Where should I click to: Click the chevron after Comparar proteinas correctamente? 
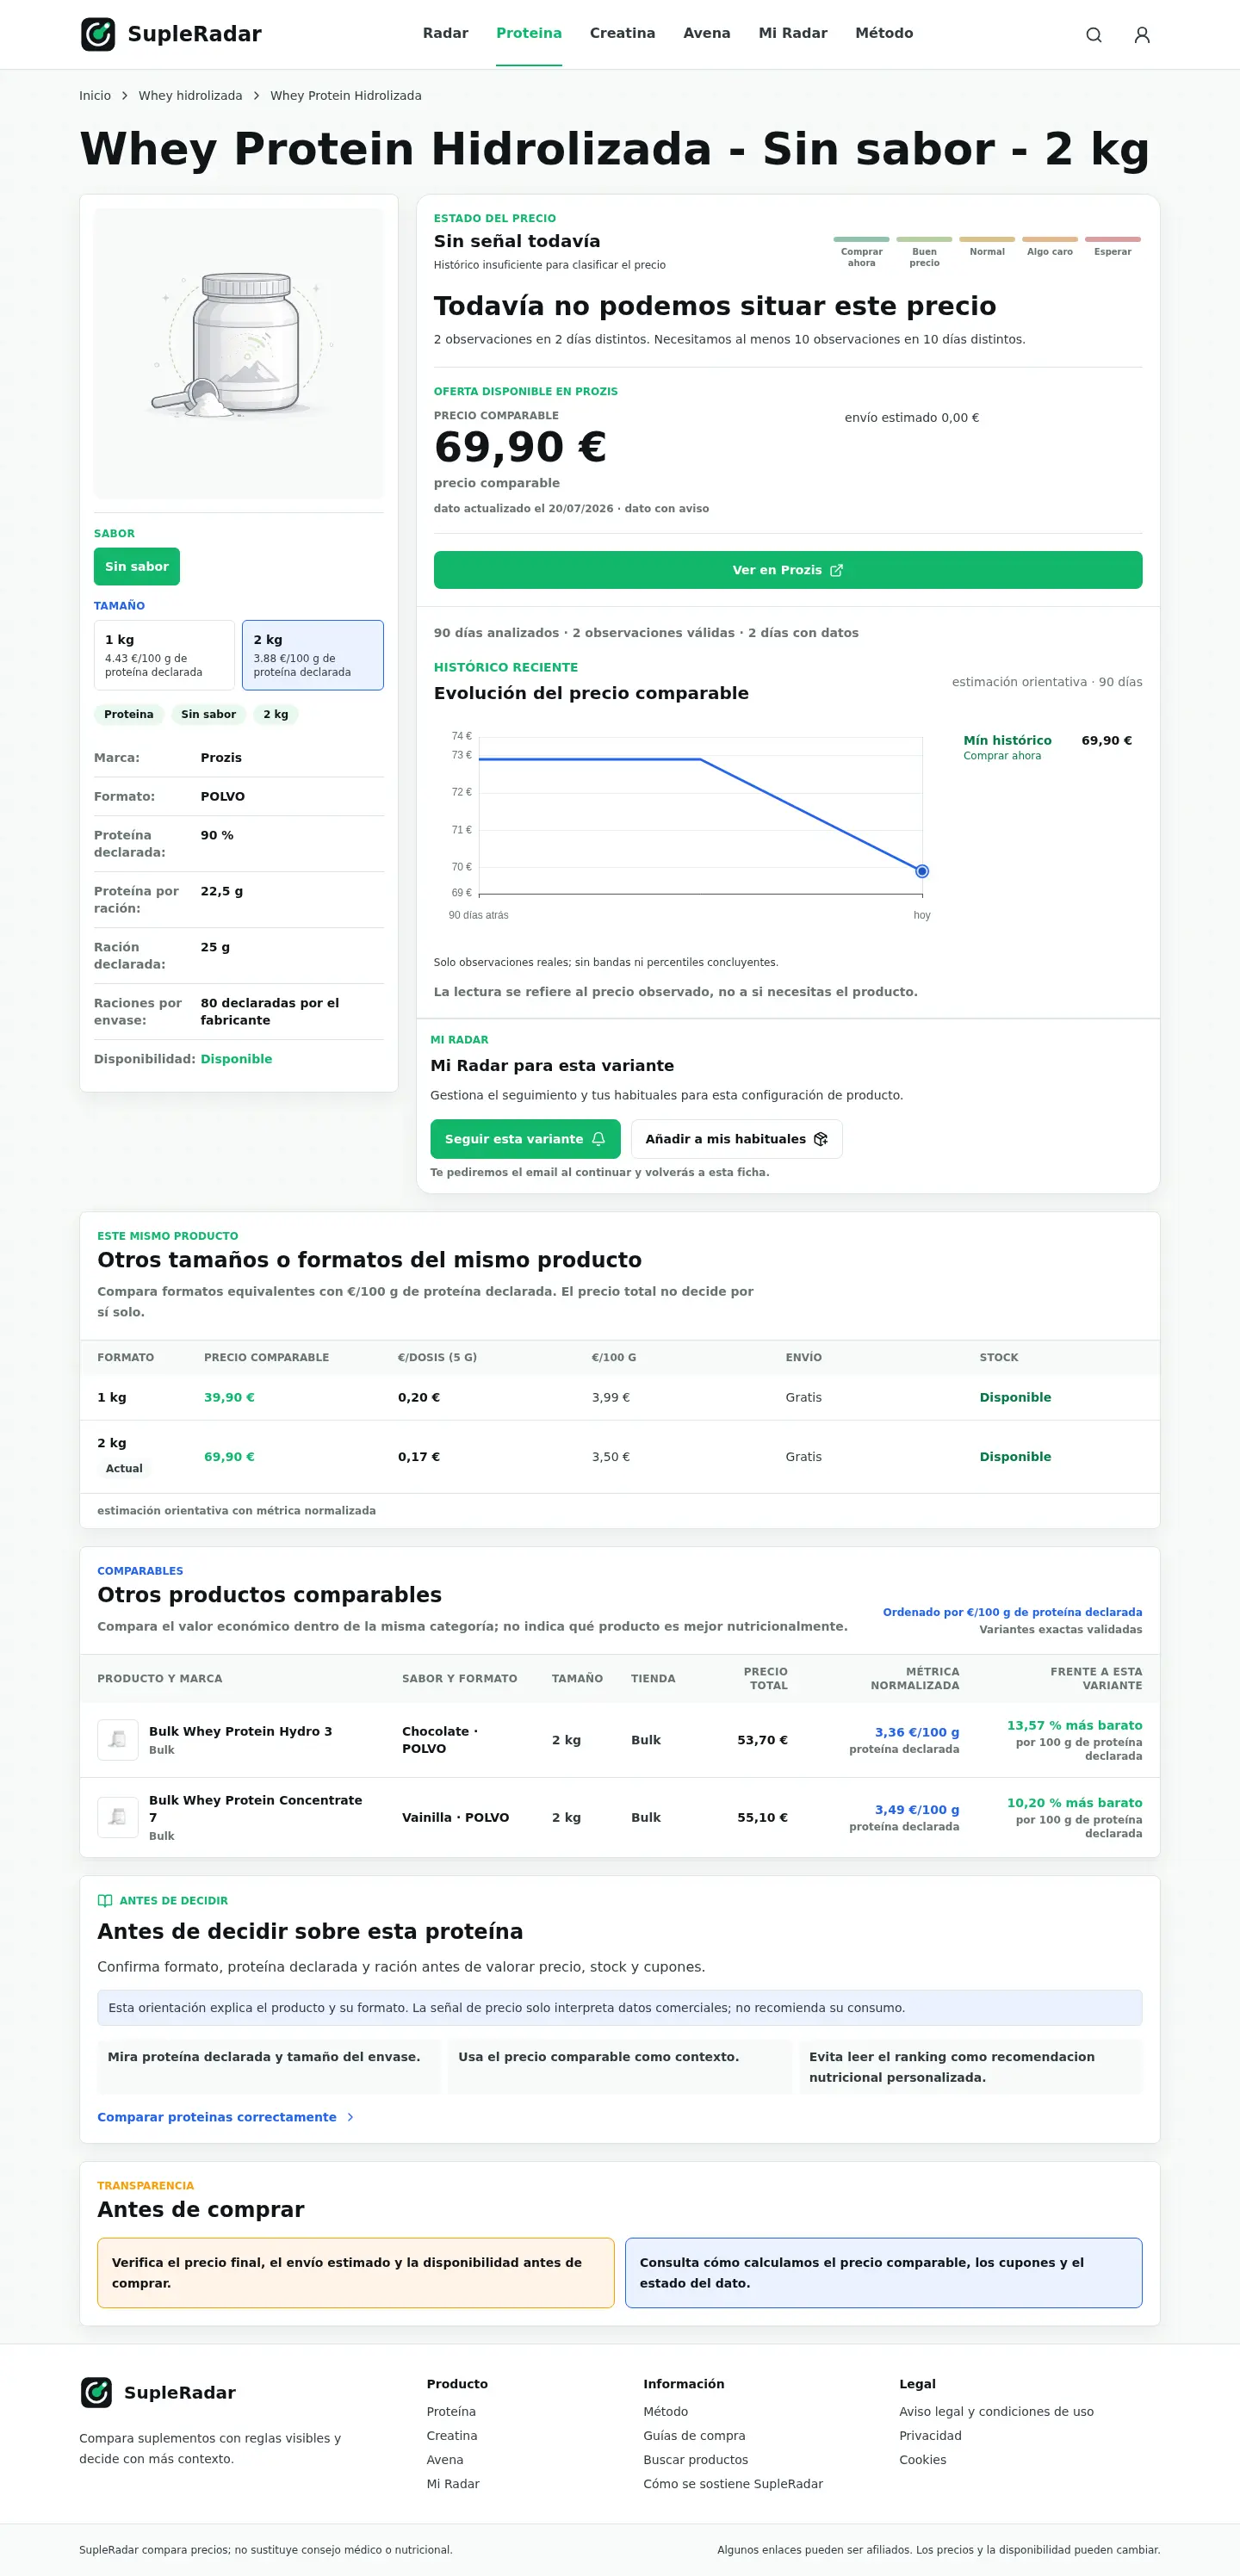tap(350, 2117)
